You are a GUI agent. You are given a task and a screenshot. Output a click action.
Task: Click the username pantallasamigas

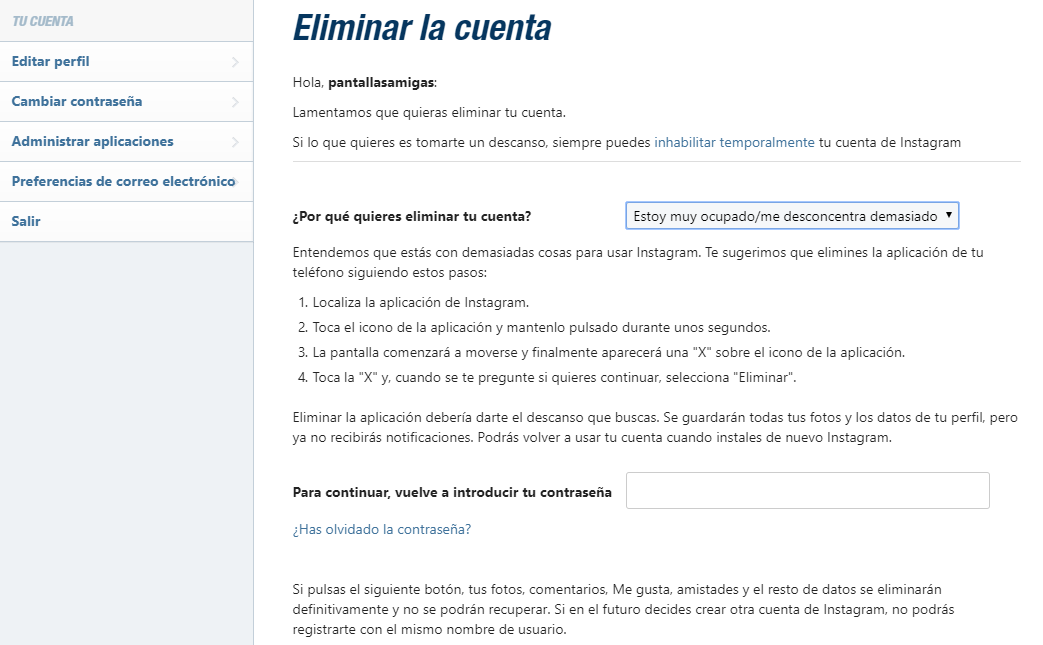[x=381, y=82]
